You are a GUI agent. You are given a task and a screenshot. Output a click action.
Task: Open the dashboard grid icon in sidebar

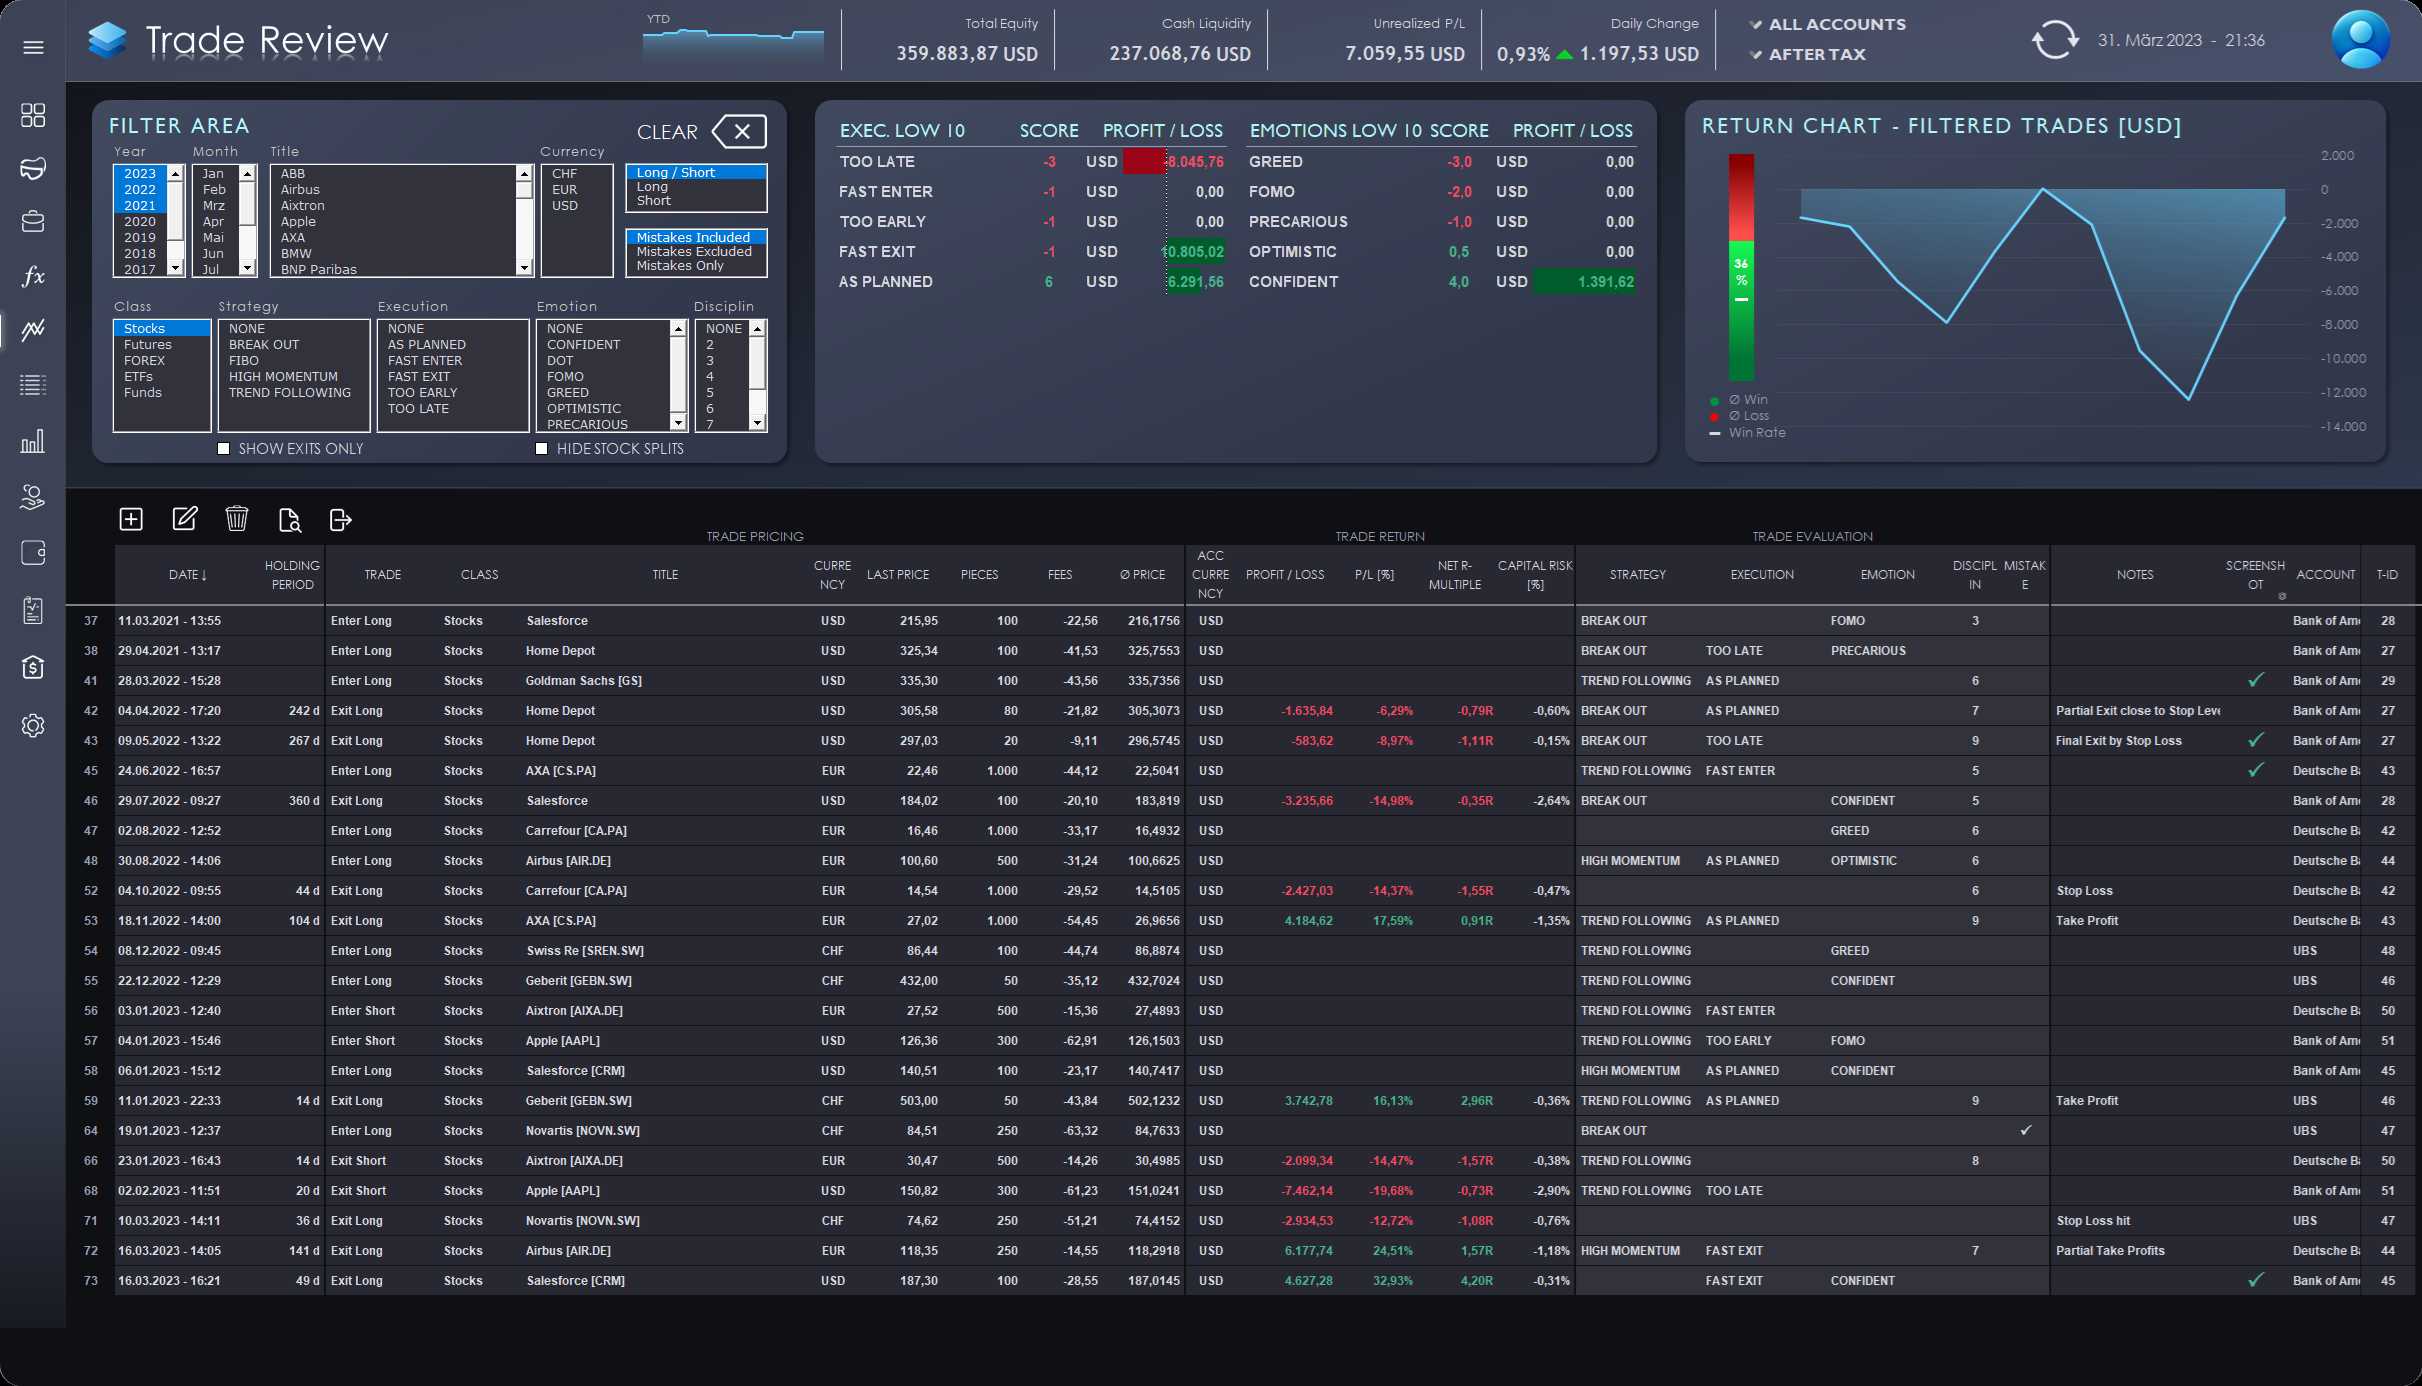(x=33, y=115)
